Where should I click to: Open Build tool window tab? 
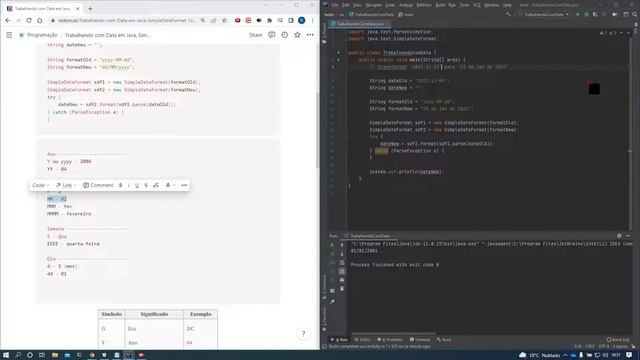tap(444, 340)
